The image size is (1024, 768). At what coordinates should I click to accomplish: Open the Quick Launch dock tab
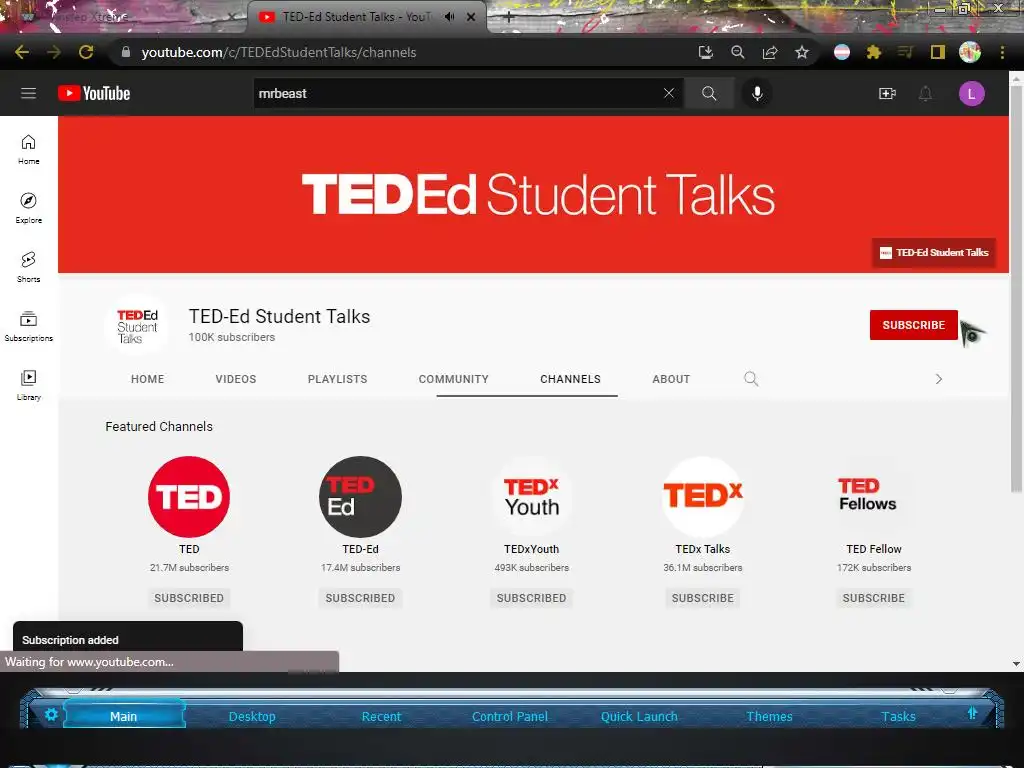(x=639, y=716)
